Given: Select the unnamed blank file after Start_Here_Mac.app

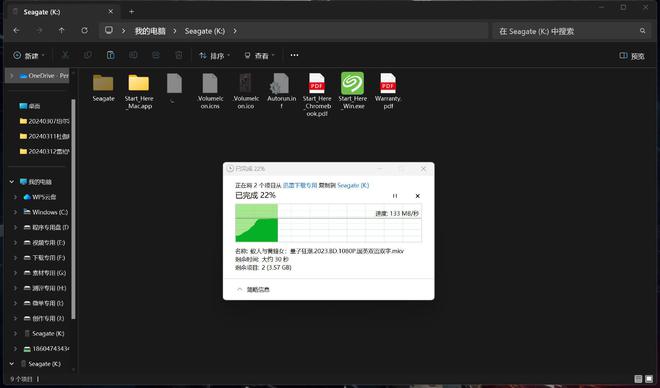Looking at the screenshot, I should [x=174, y=88].
